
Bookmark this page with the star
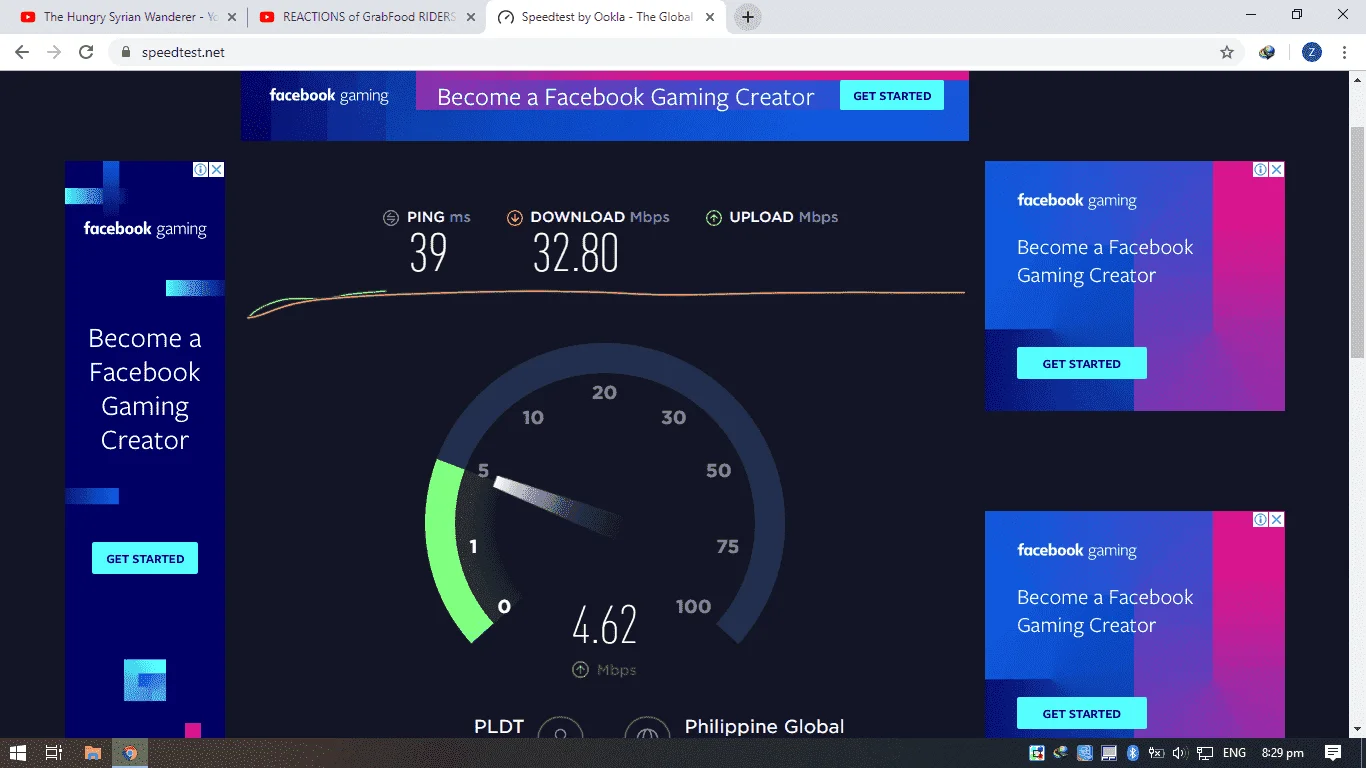click(1227, 52)
